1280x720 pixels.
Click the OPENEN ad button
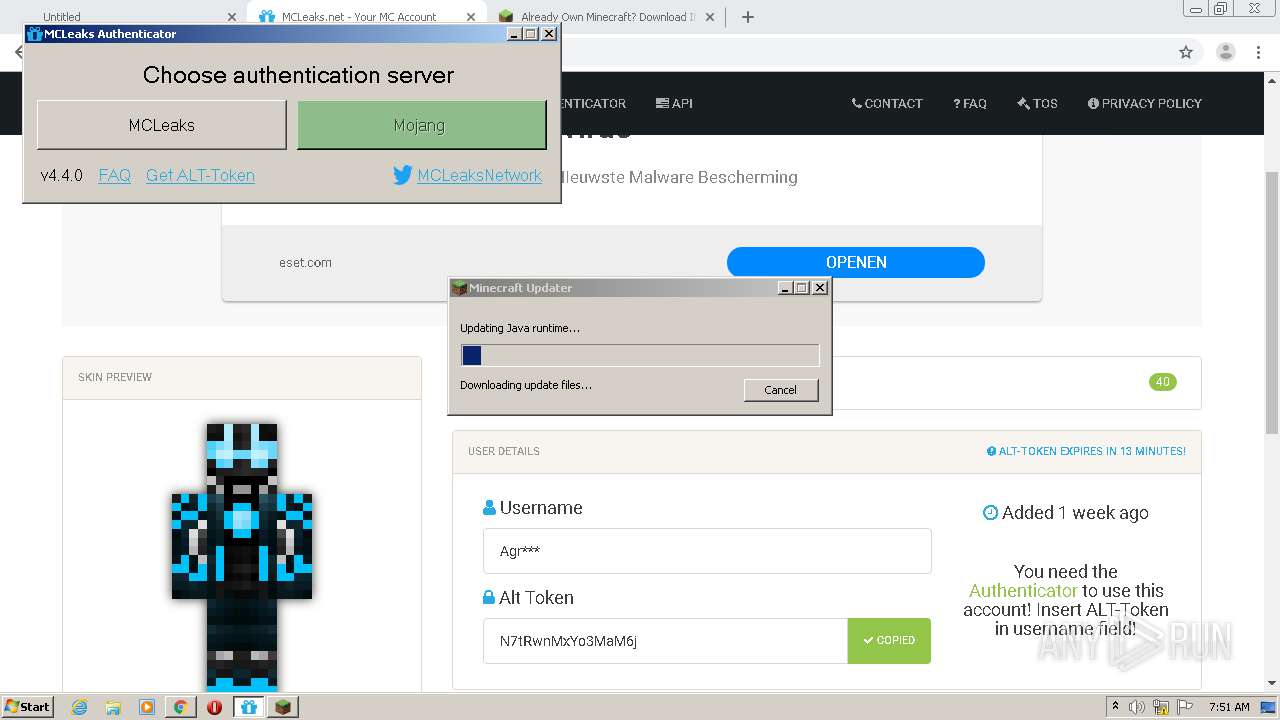coord(856,262)
